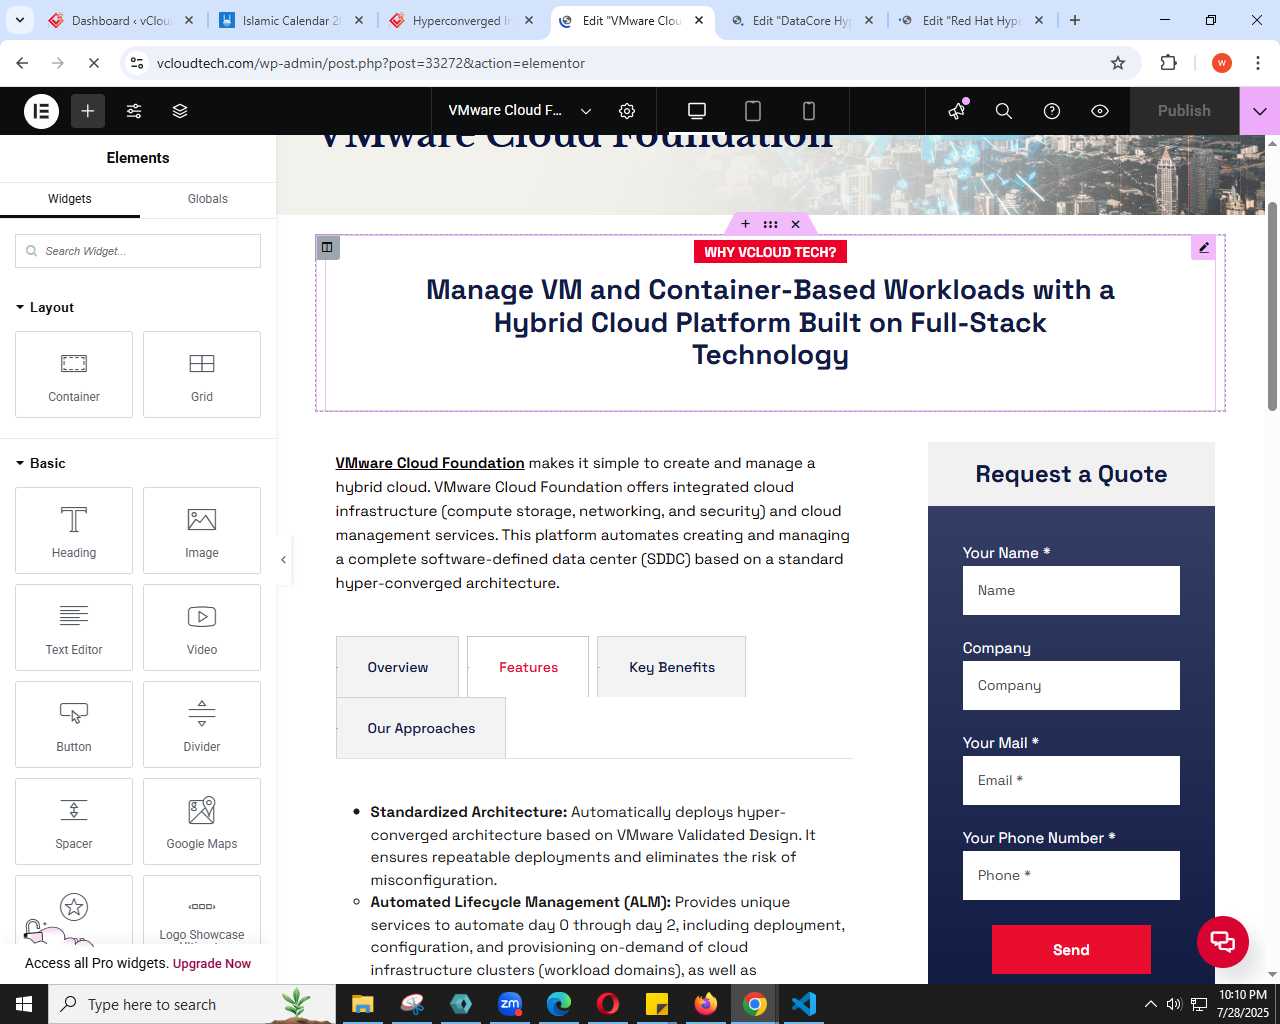Bookmark page with the star icon
The image size is (1280, 1024).
tap(1118, 63)
